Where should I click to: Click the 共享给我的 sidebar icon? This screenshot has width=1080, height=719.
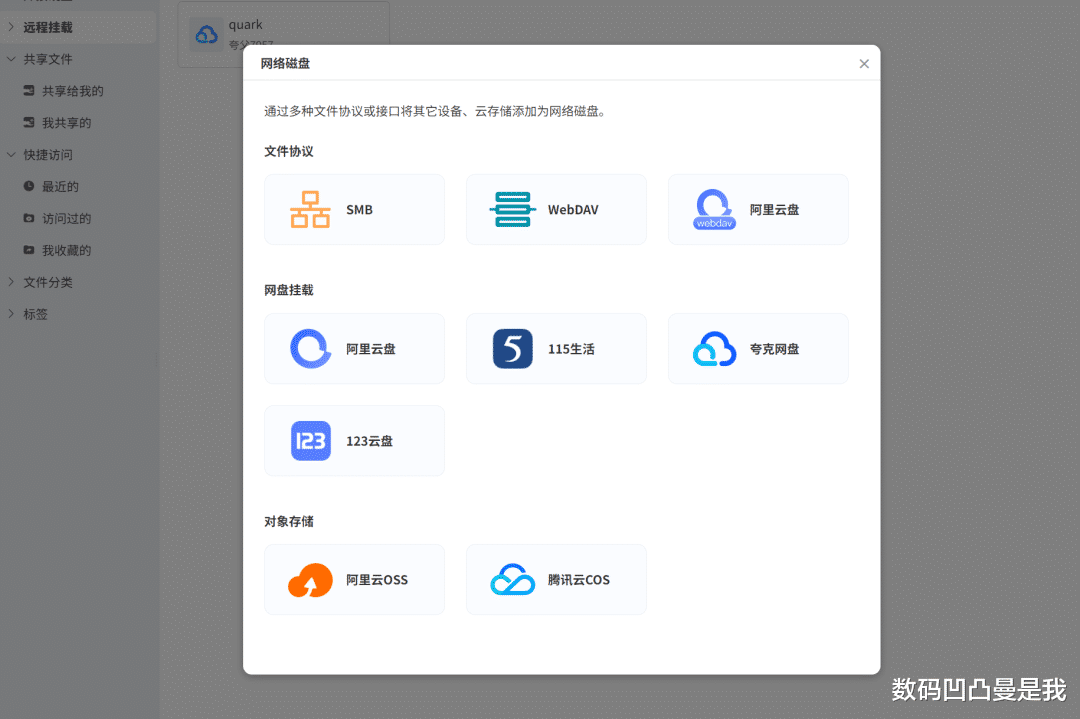pos(29,90)
